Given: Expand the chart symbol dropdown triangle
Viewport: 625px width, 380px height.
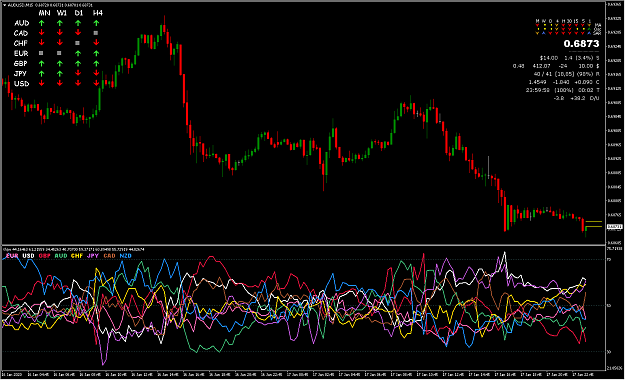Looking at the screenshot, I should coord(4,5).
